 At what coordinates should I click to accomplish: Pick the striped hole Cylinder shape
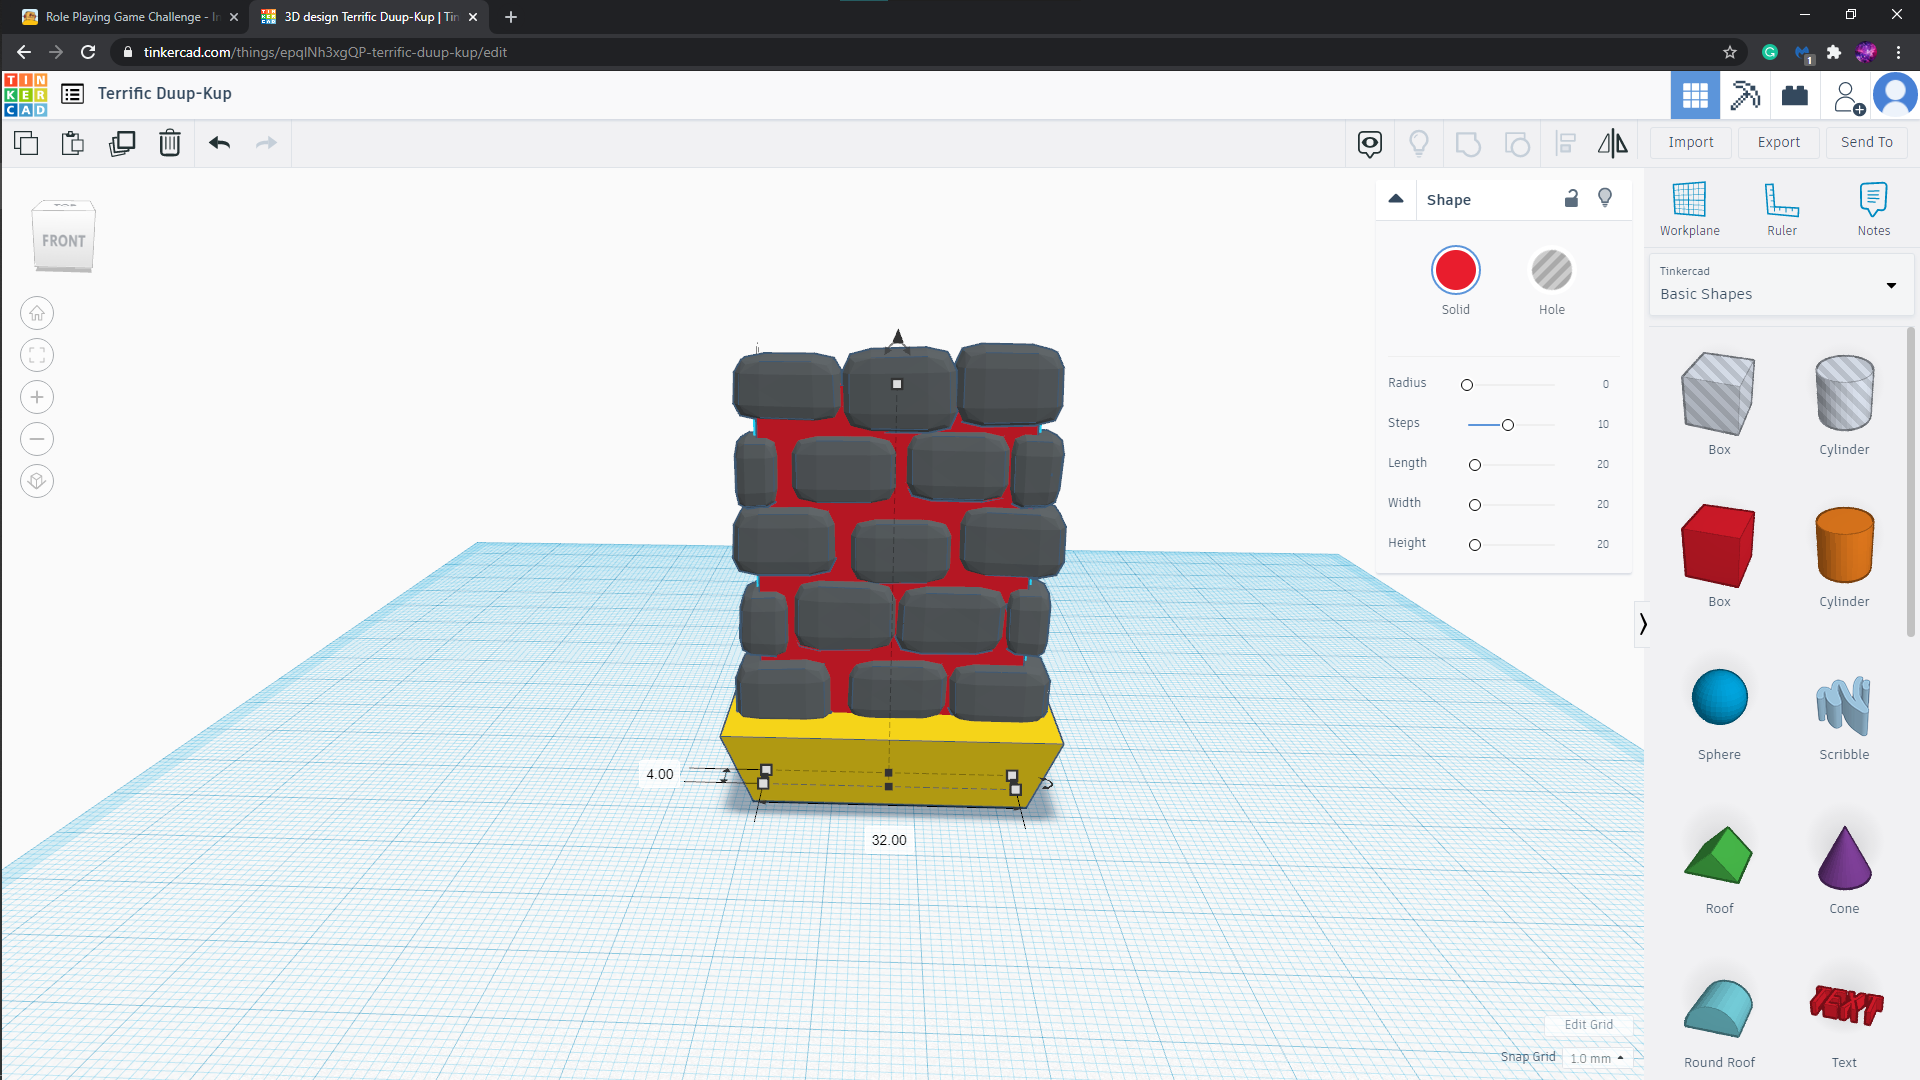pyautogui.click(x=1844, y=394)
